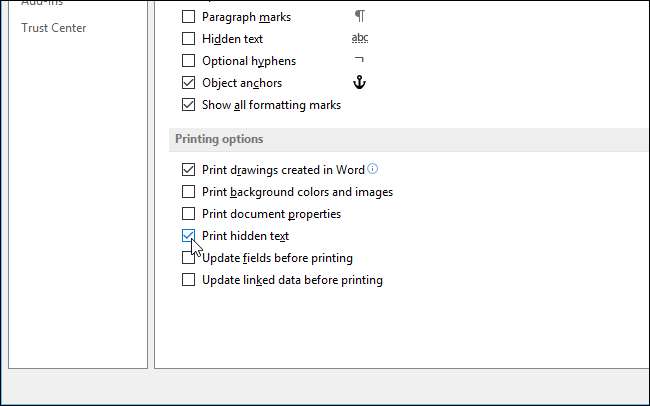
Task: Click the optional hyphen symbol
Action: point(360,61)
